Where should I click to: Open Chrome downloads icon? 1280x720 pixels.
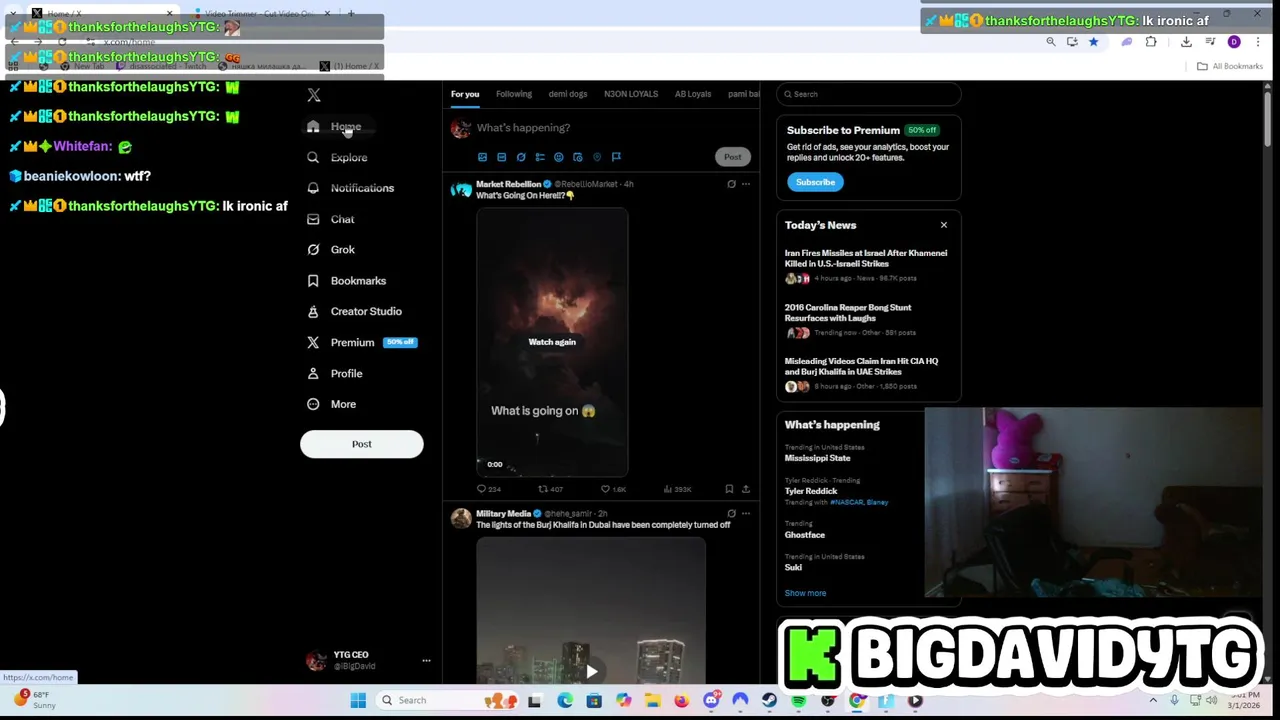[1186, 42]
